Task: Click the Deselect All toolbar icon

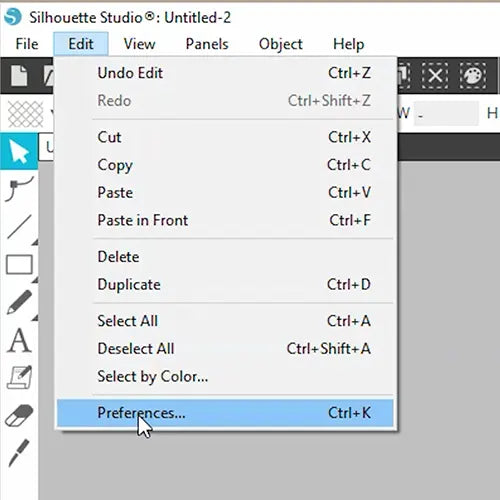Action: [435, 76]
